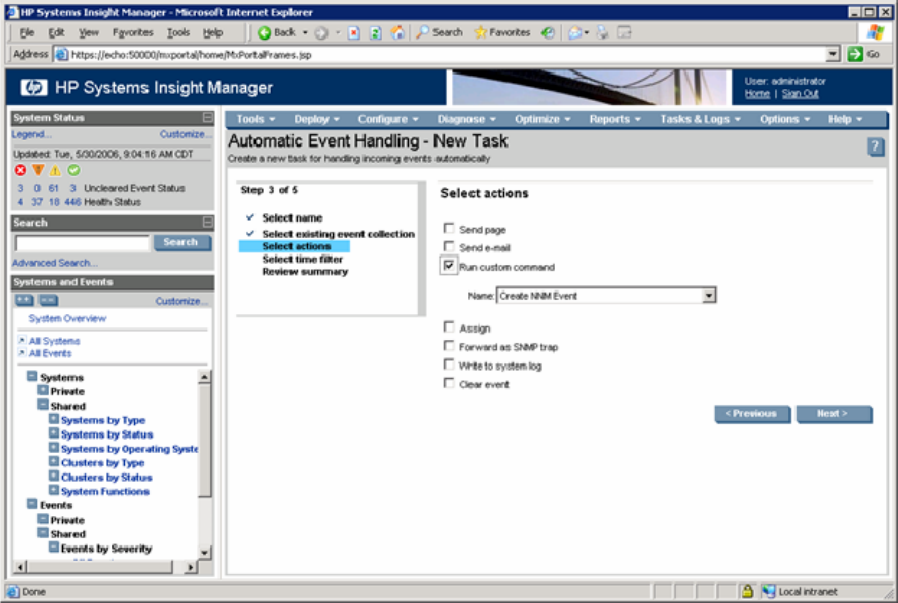Click the HP logo in banner

34,87
